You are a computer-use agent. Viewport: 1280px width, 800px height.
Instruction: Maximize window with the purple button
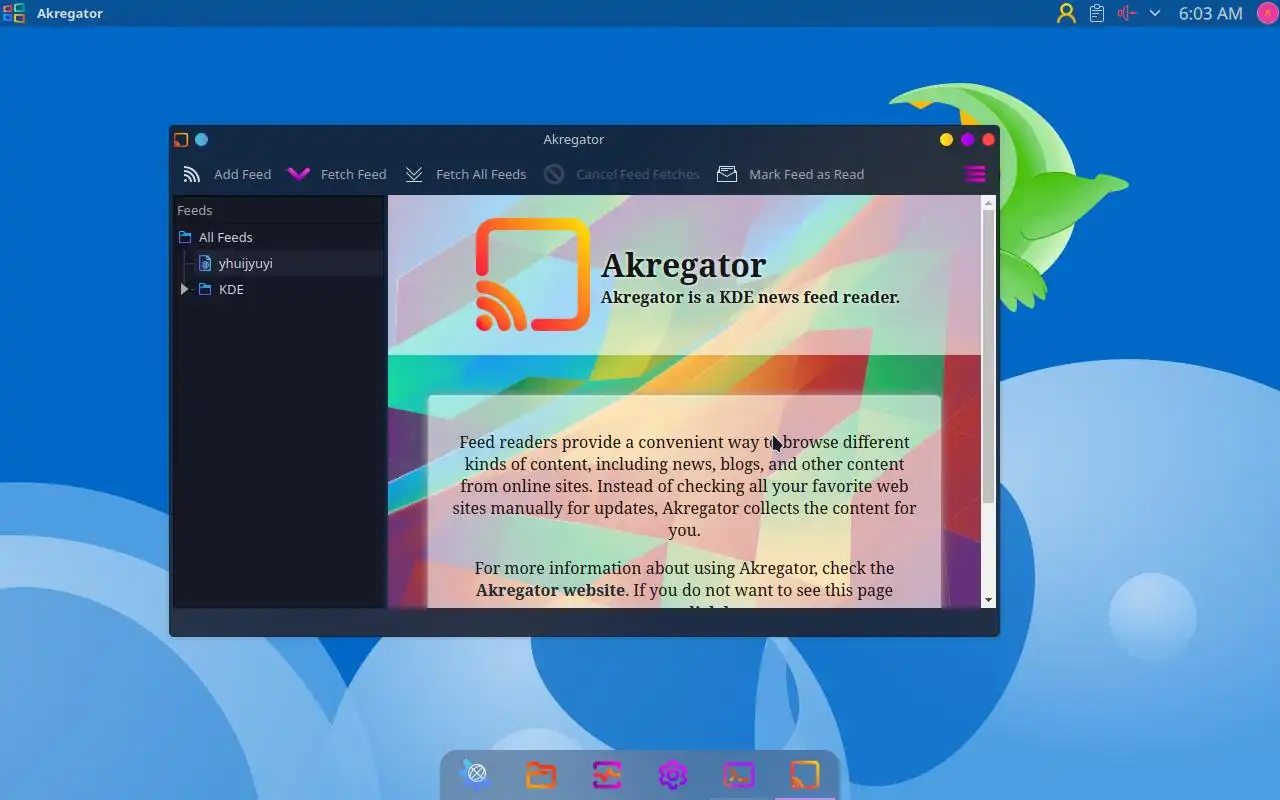(967, 140)
